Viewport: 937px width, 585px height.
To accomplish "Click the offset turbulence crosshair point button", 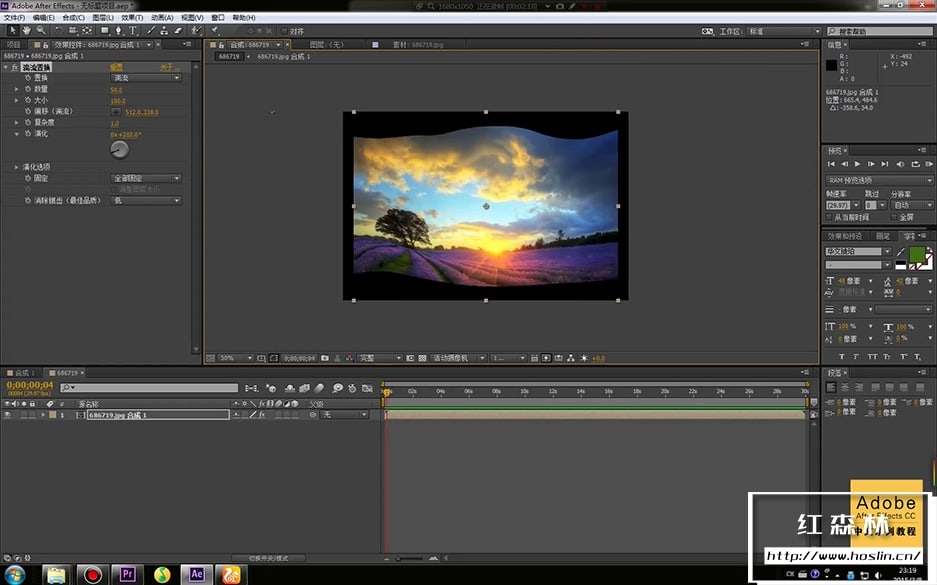I will [x=116, y=112].
